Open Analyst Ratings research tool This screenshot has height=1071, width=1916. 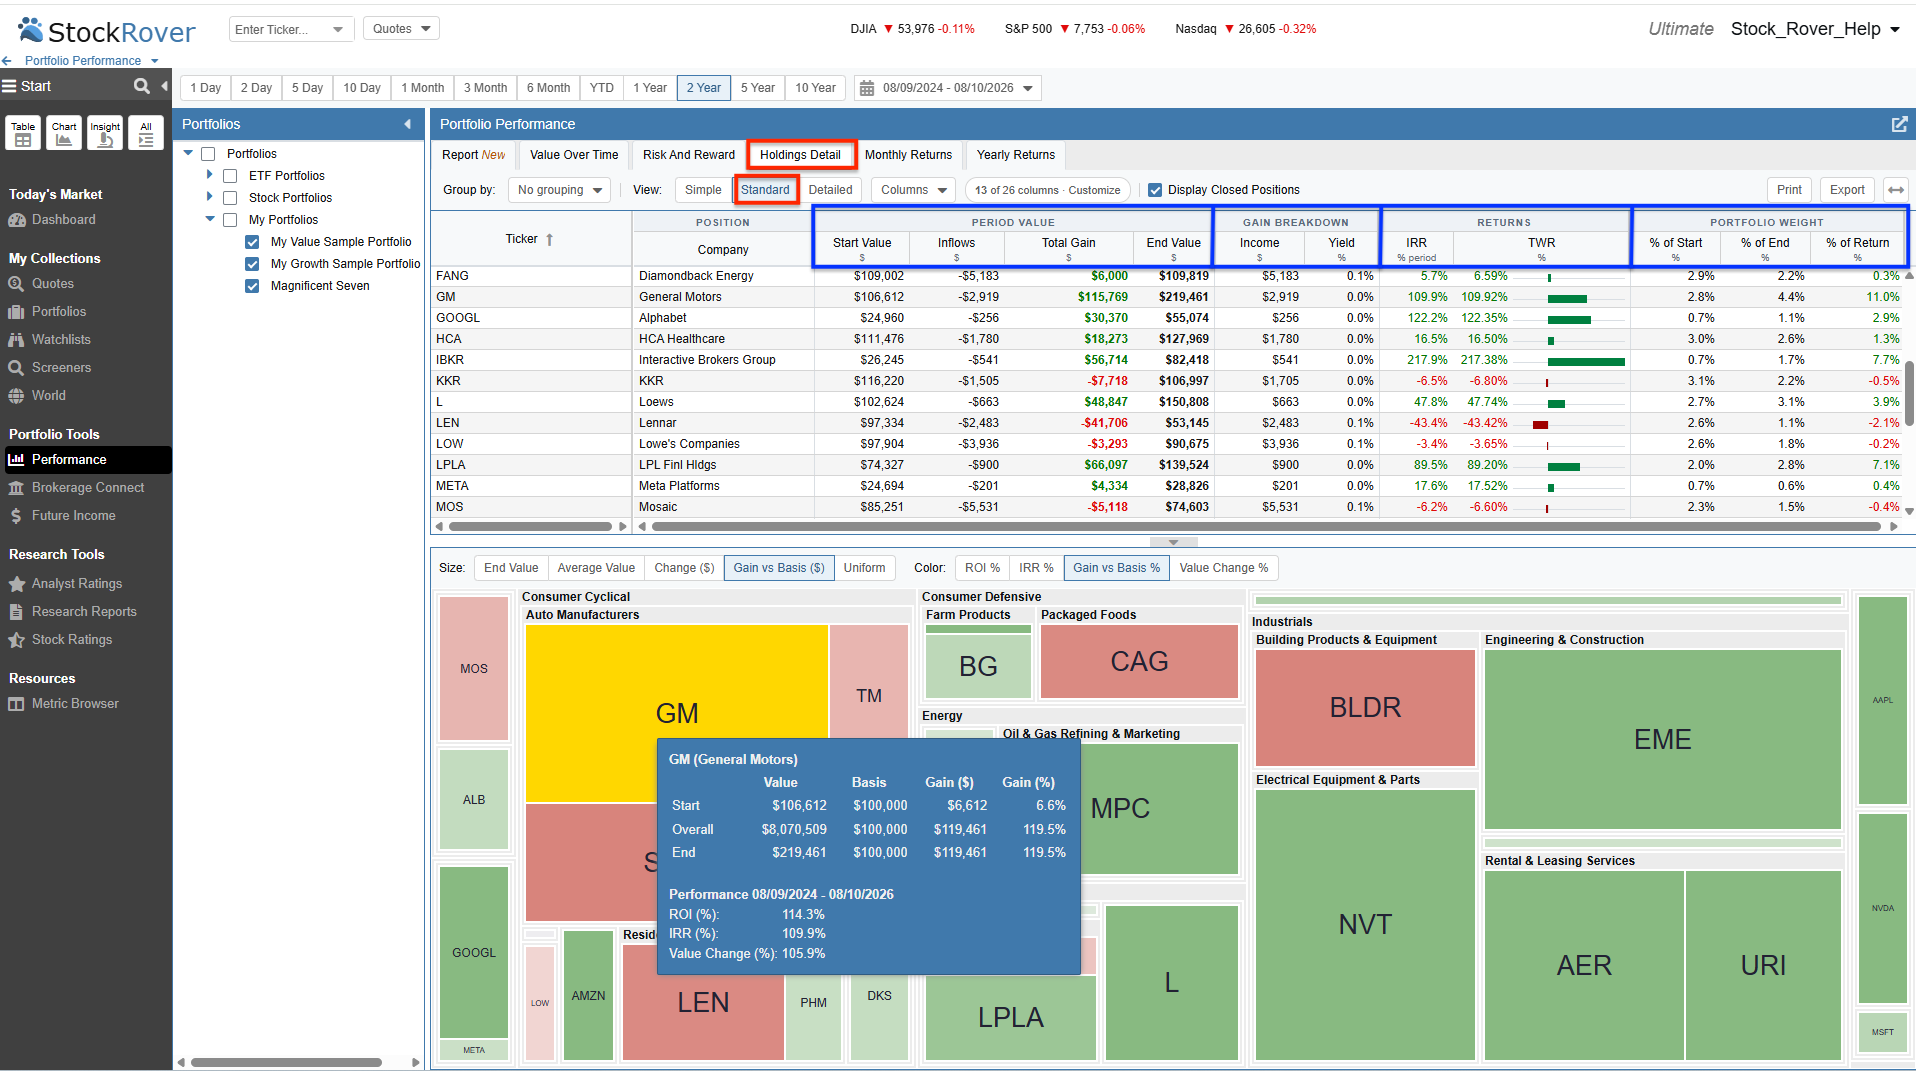coord(76,584)
